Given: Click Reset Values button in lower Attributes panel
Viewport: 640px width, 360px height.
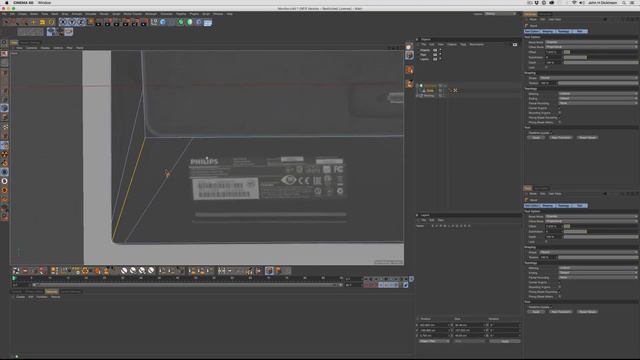Looking at the screenshot, I should tap(587, 312).
